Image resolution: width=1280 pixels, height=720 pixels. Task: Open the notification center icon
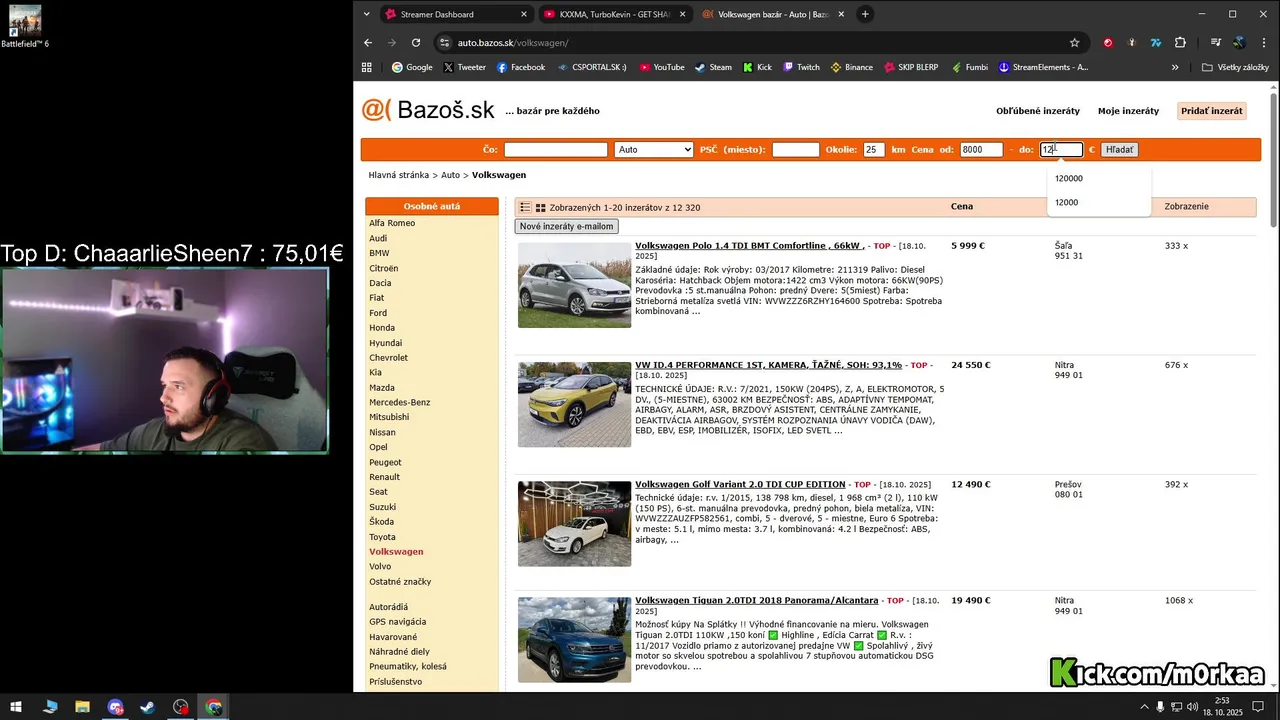point(1258,707)
